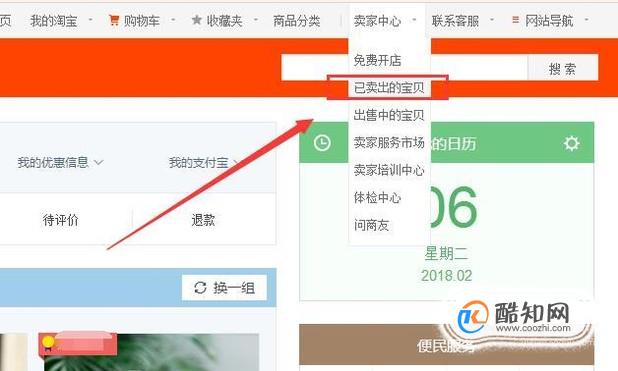
Task: Click the shopping cart icon
Action: click(114, 20)
